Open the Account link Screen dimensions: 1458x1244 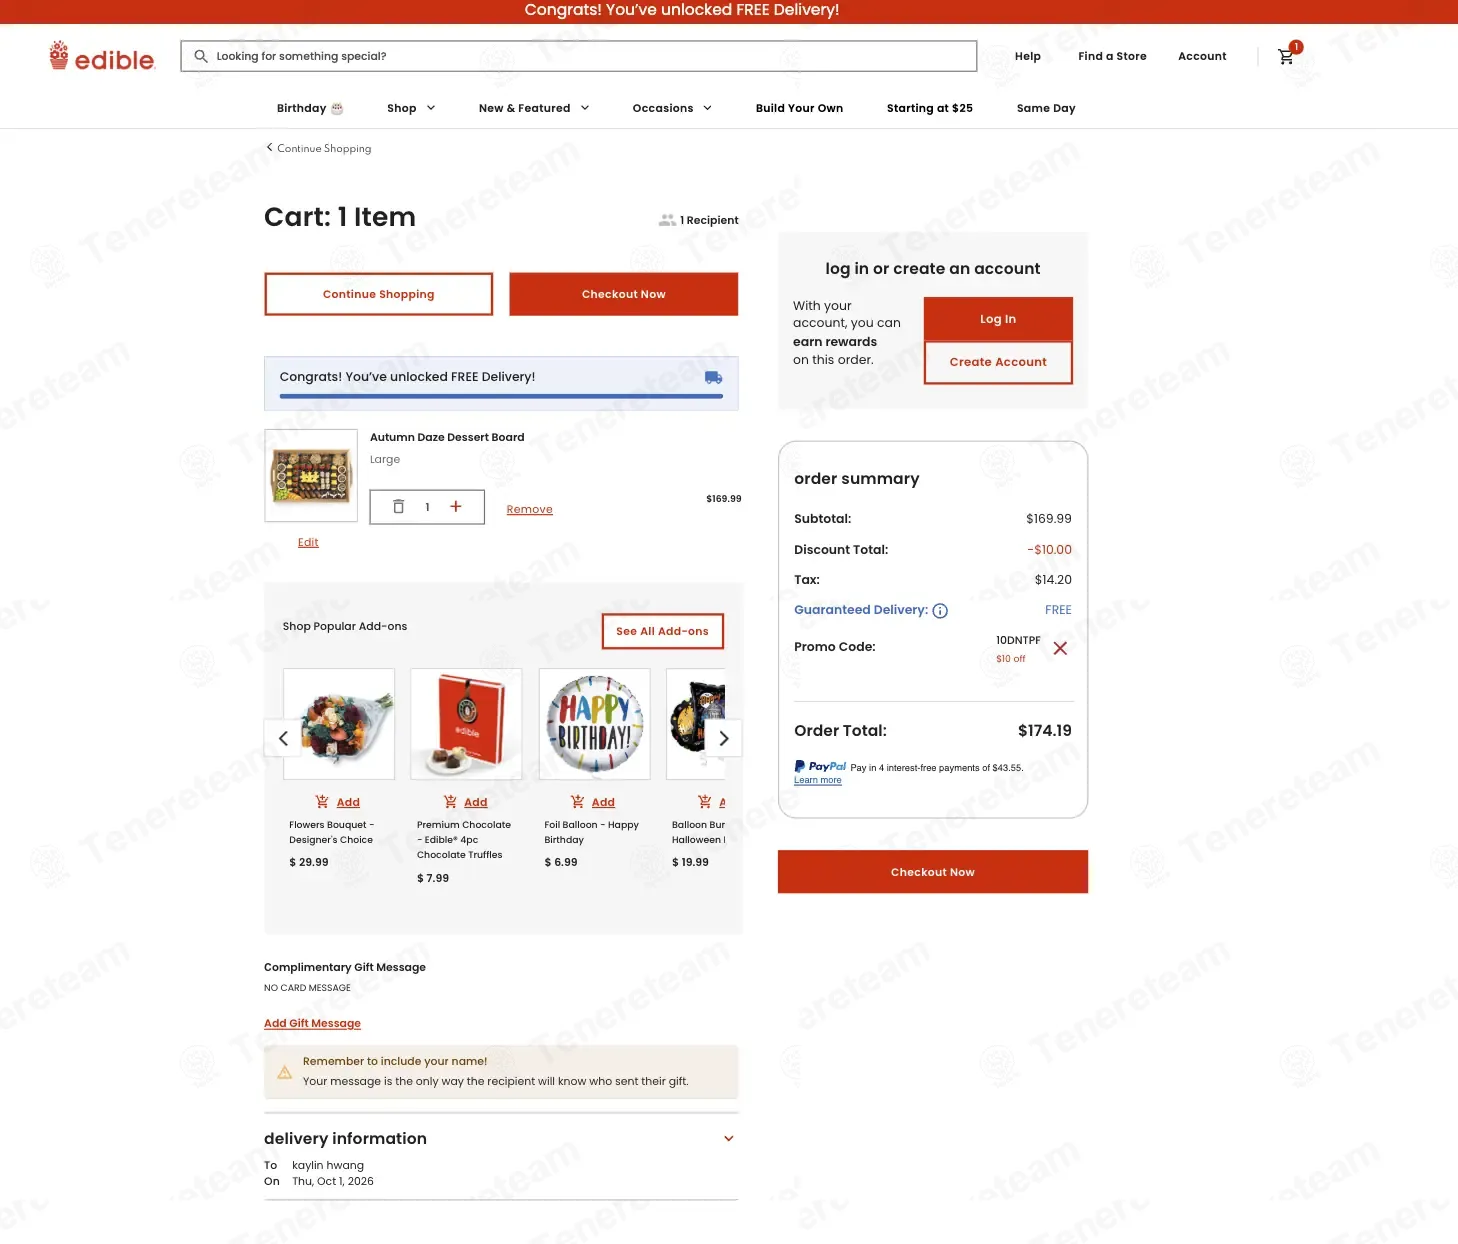1202,56
